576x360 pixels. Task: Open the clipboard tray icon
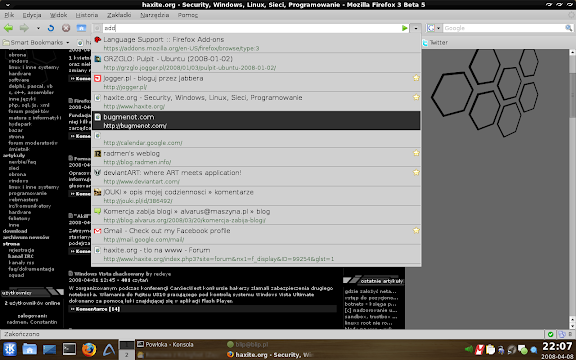click(x=490, y=349)
